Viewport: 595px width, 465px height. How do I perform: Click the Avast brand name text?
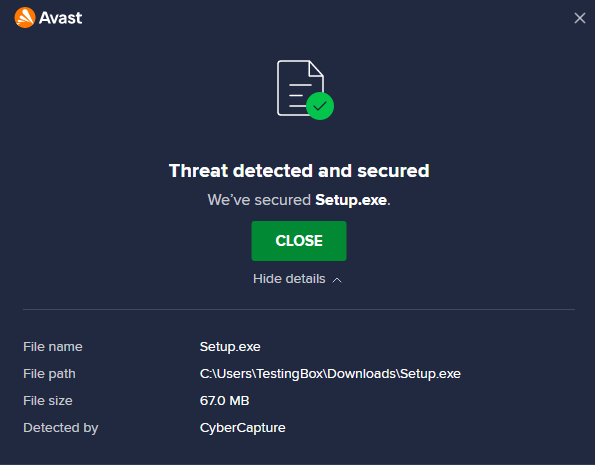(60, 18)
